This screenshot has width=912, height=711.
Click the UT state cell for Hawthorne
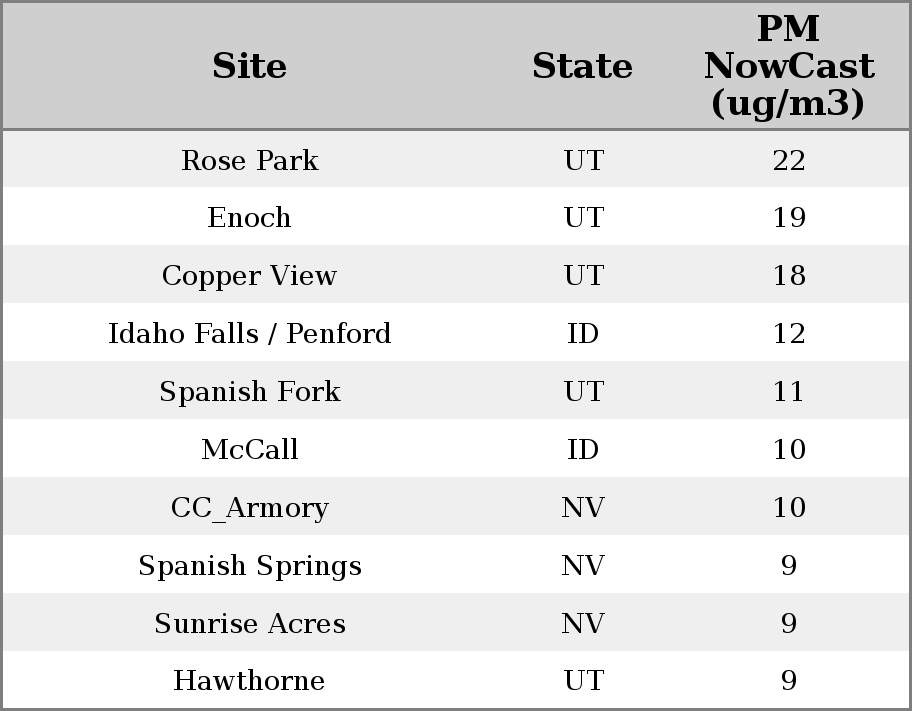(583, 681)
